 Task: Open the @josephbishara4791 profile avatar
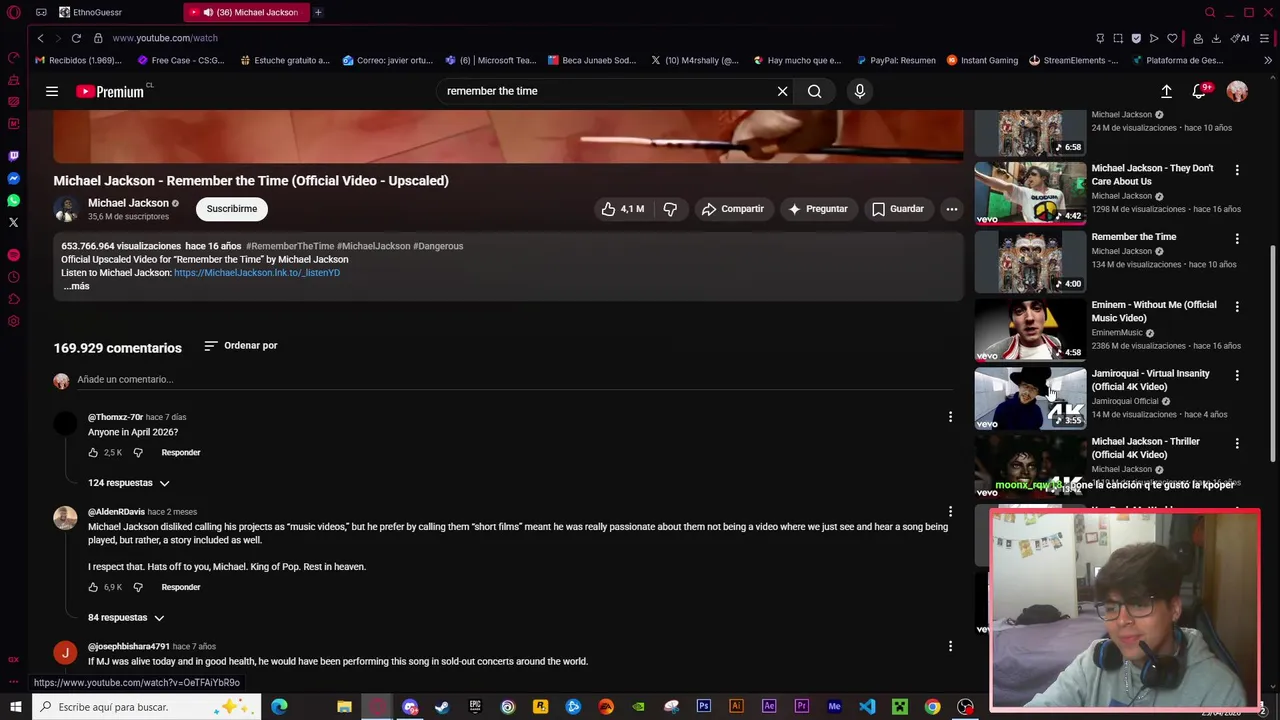(65, 653)
